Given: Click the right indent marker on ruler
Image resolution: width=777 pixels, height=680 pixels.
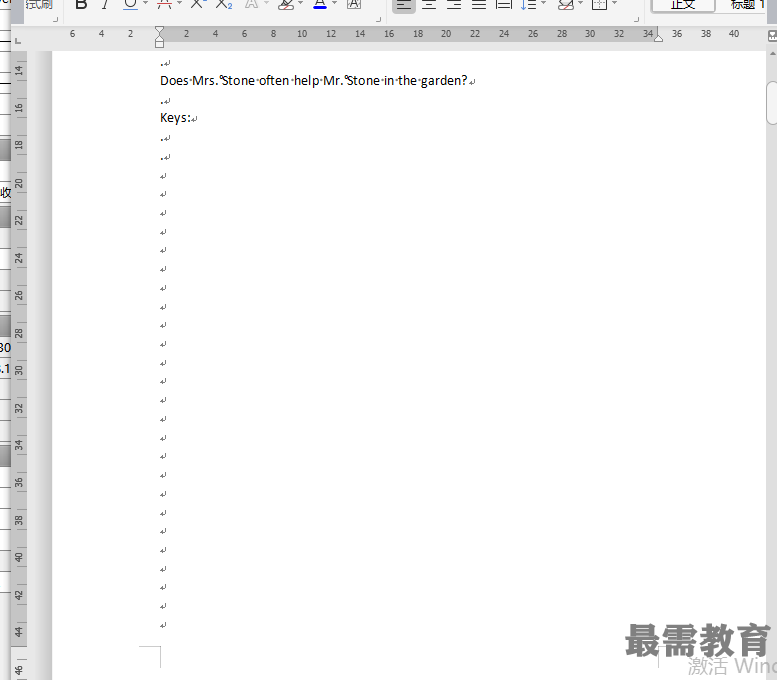Looking at the screenshot, I should (658, 38).
